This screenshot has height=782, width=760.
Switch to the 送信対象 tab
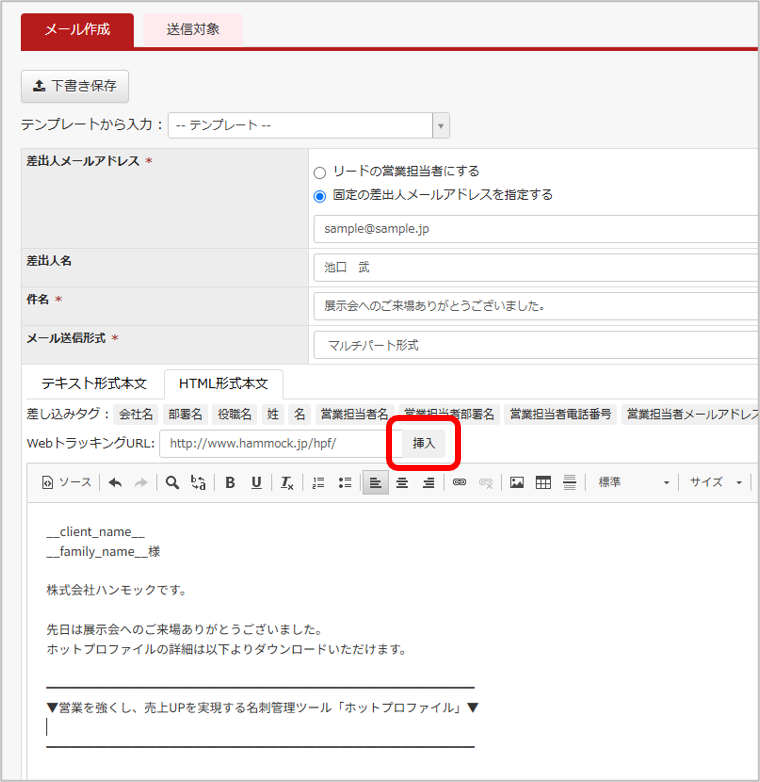click(193, 30)
